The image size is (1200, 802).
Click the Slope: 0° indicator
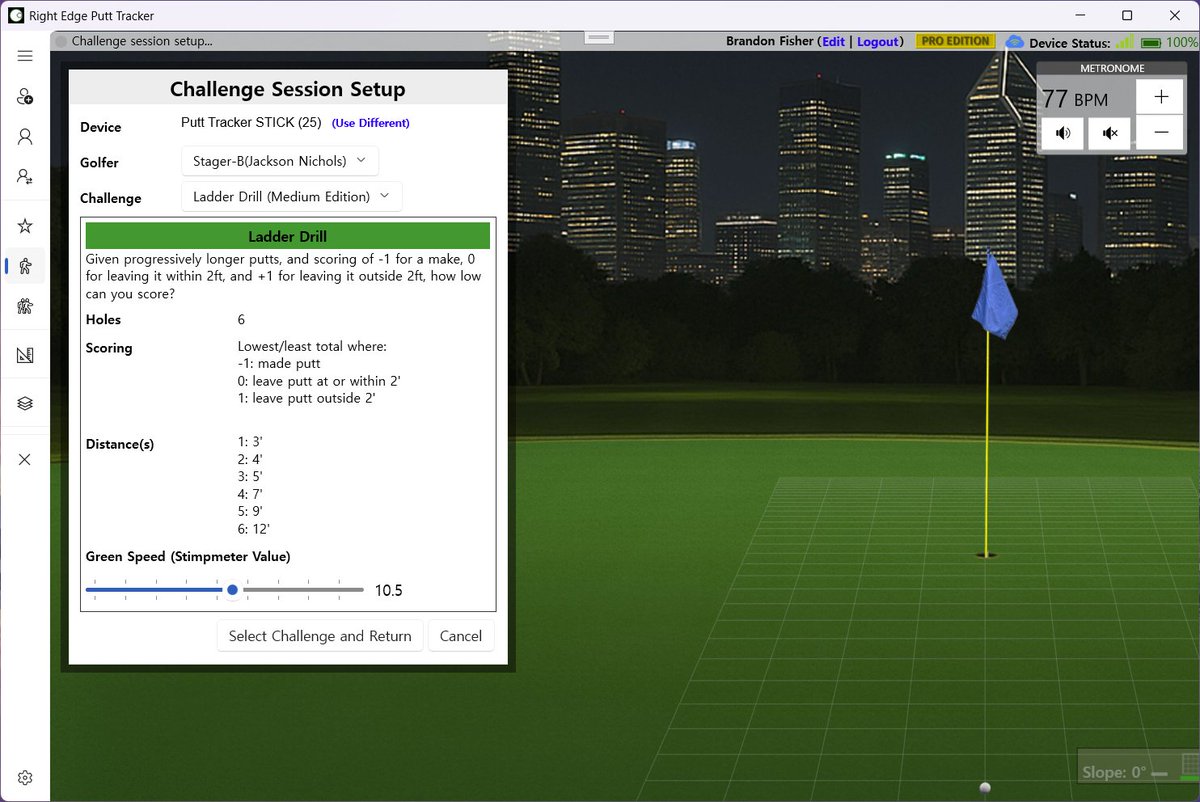pos(1113,772)
